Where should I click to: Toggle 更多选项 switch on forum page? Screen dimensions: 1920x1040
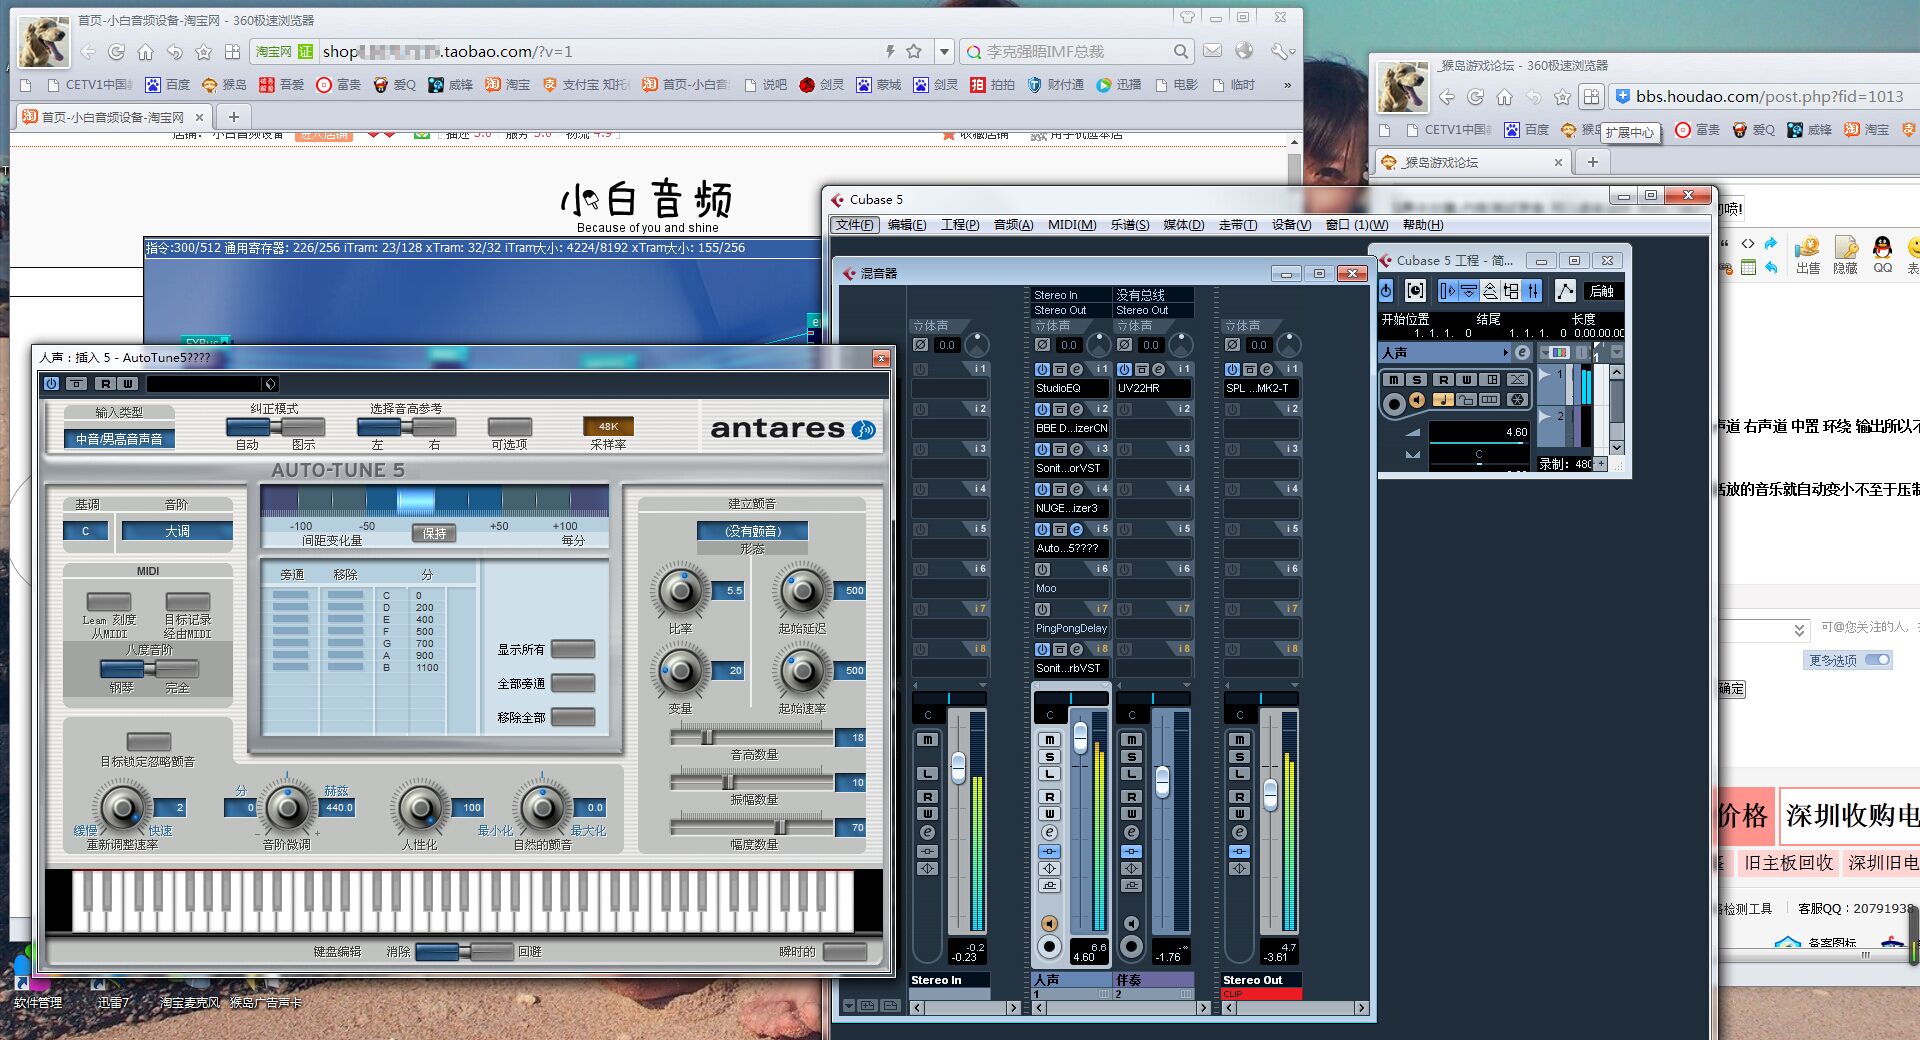(x=1878, y=659)
